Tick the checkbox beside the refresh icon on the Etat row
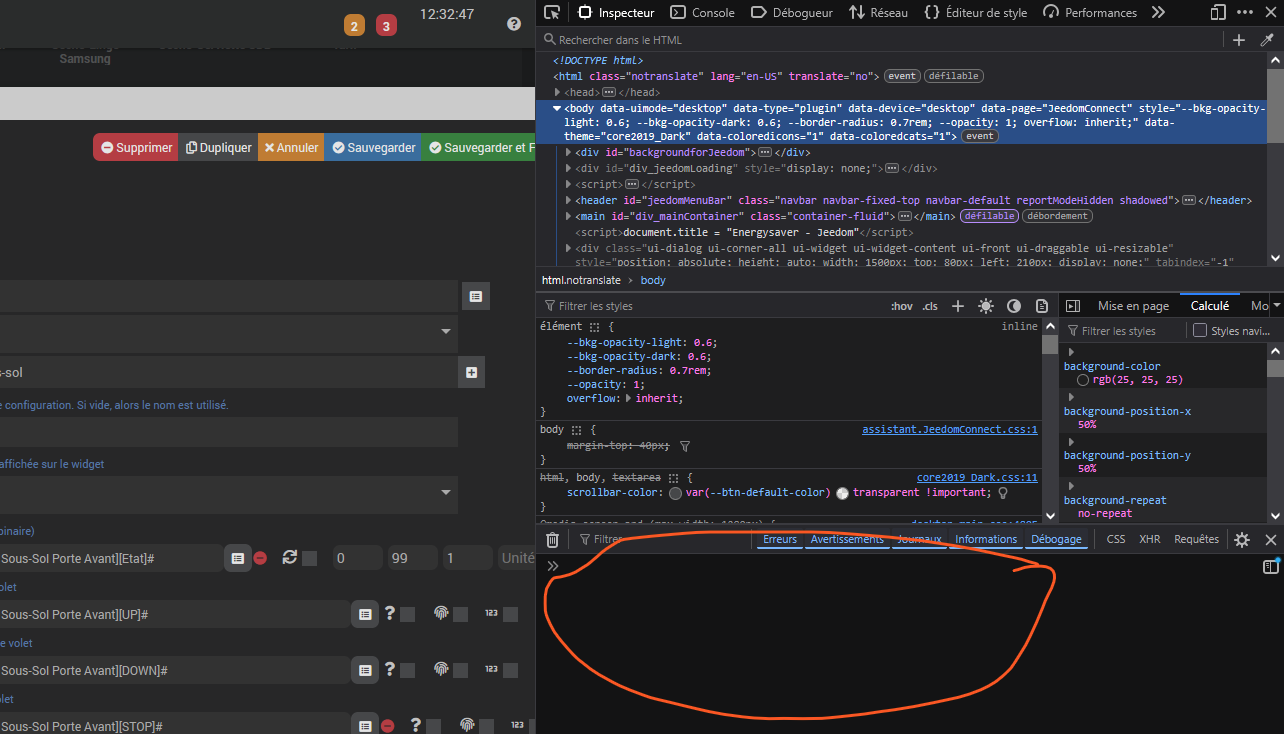Image resolution: width=1284 pixels, height=734 pixels. pos(310,558)
